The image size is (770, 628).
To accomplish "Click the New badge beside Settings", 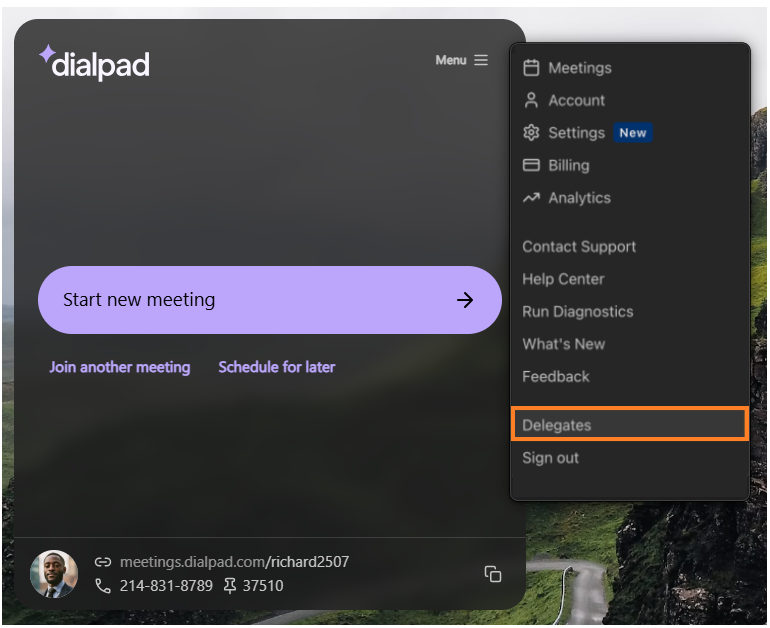I will (632, 133).
